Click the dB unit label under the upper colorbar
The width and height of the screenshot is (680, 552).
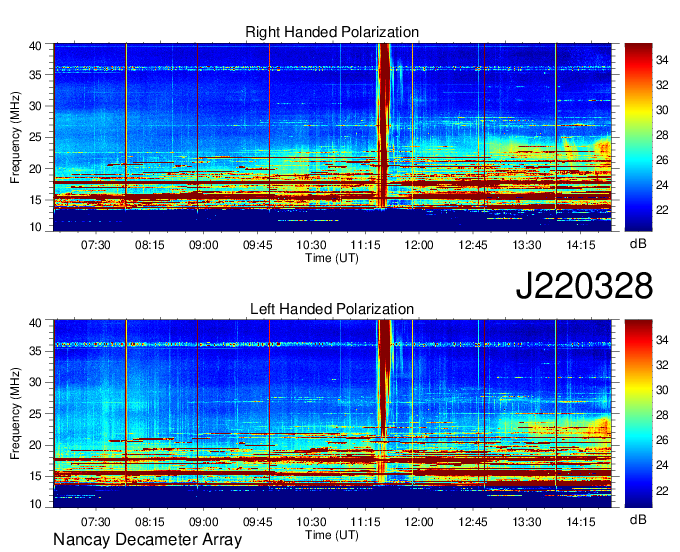coord(638,244)
